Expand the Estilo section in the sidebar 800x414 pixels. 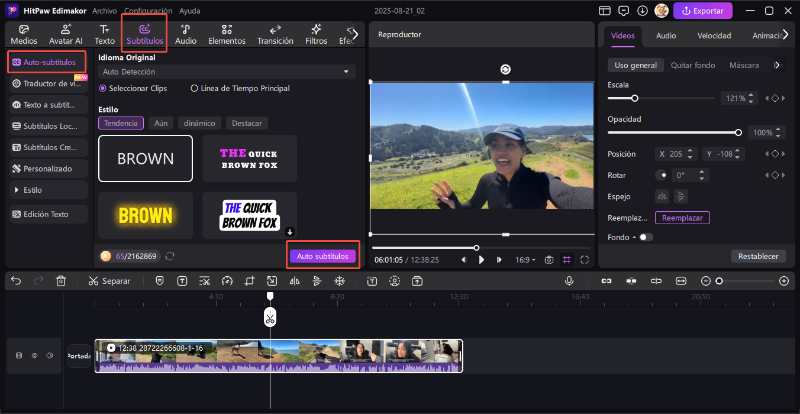48,190
